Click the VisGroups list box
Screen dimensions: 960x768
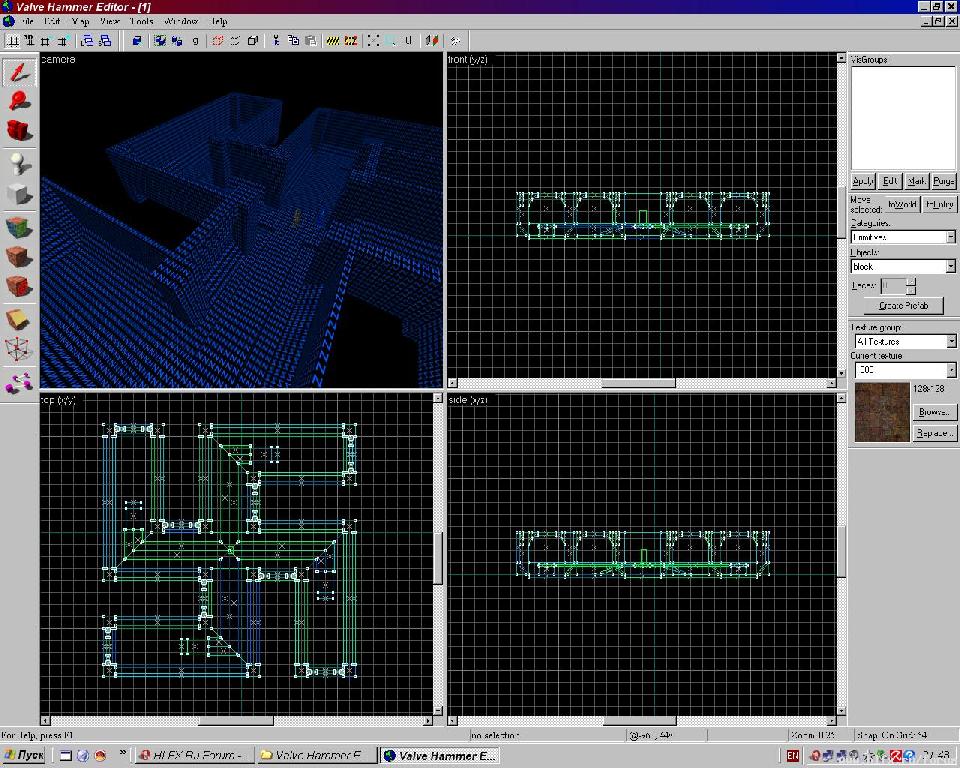(903, 118)
